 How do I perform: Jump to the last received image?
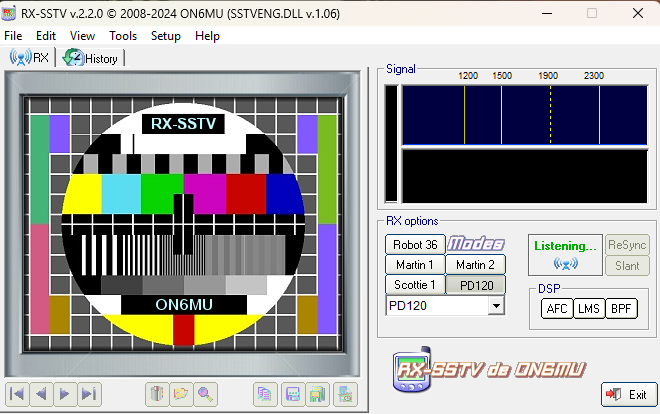(x=89, y=394)
